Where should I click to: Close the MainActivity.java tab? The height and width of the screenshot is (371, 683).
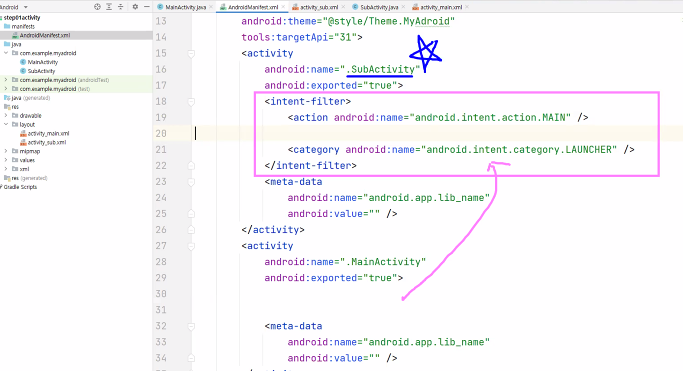point(211,7)
